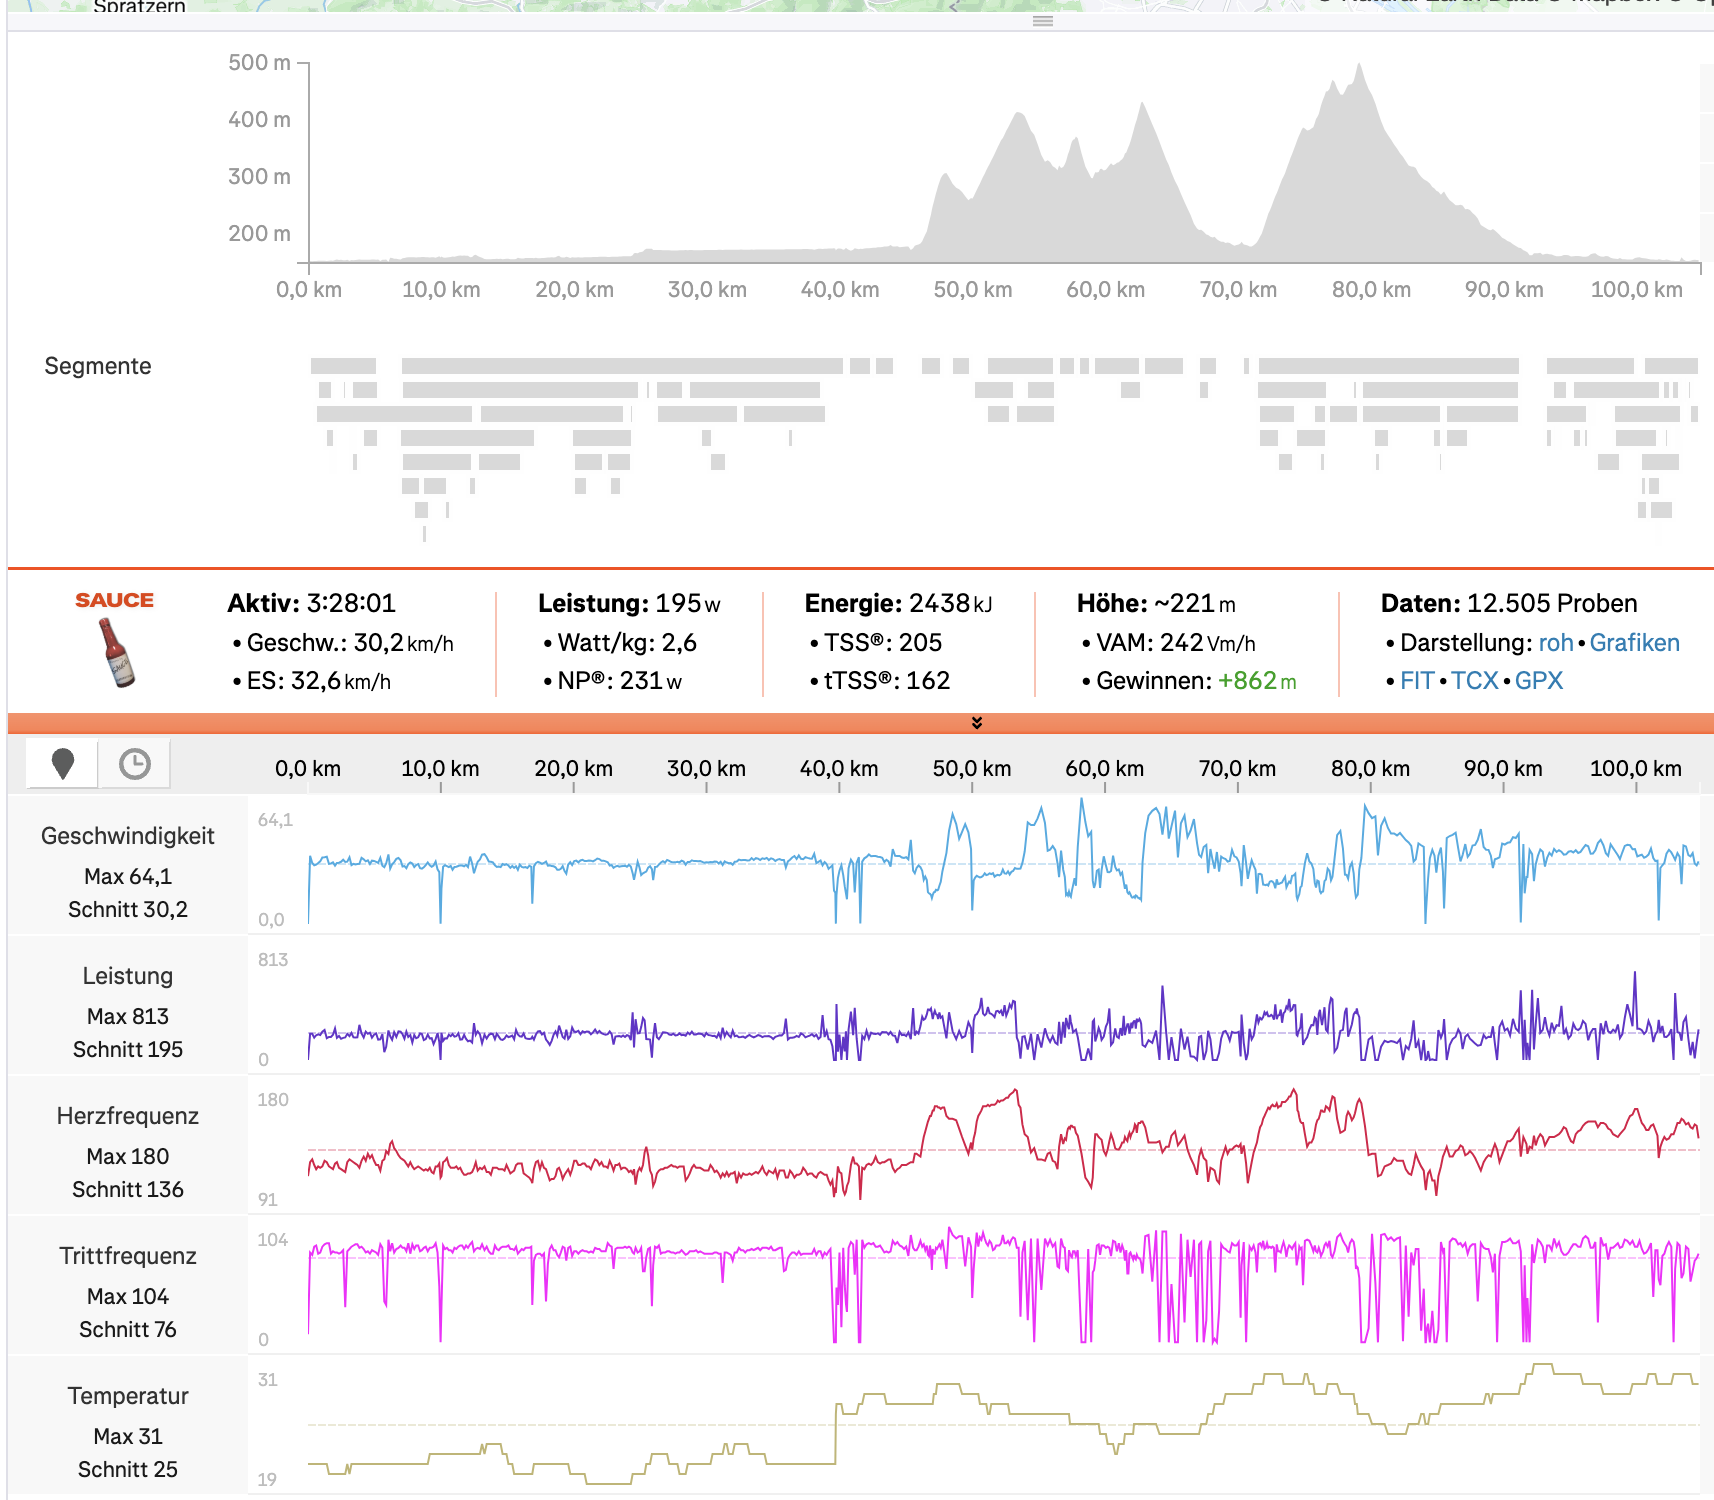Select the Leistung chart row label

(128, 976)
